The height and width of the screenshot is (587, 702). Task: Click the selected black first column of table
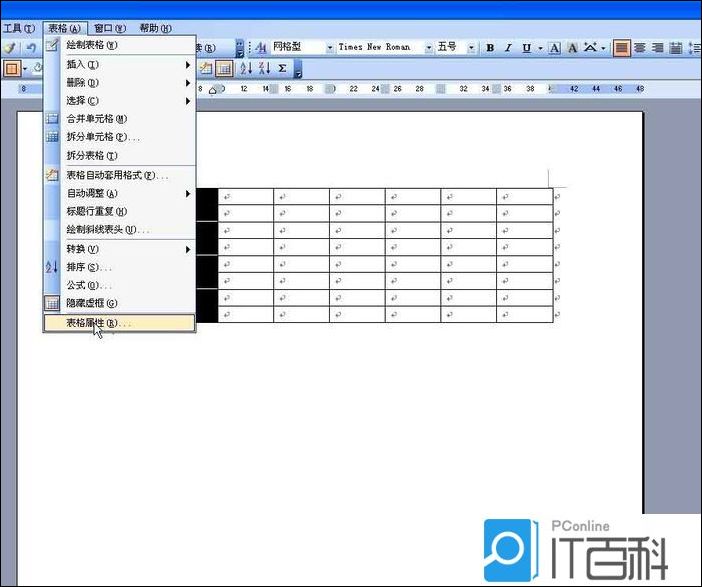tap(207, 255)
